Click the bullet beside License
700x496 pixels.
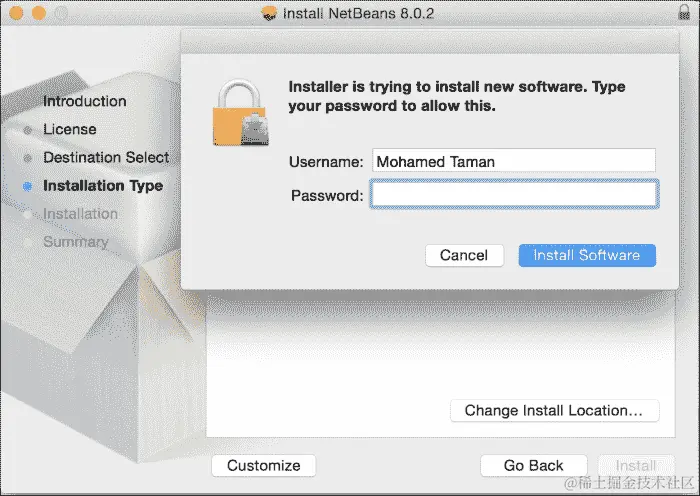(x=28, y=130)
